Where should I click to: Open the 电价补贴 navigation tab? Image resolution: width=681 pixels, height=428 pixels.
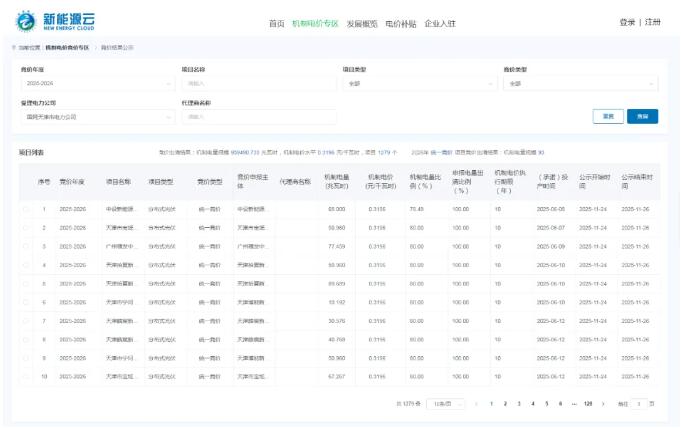click(x=401, y=22)
